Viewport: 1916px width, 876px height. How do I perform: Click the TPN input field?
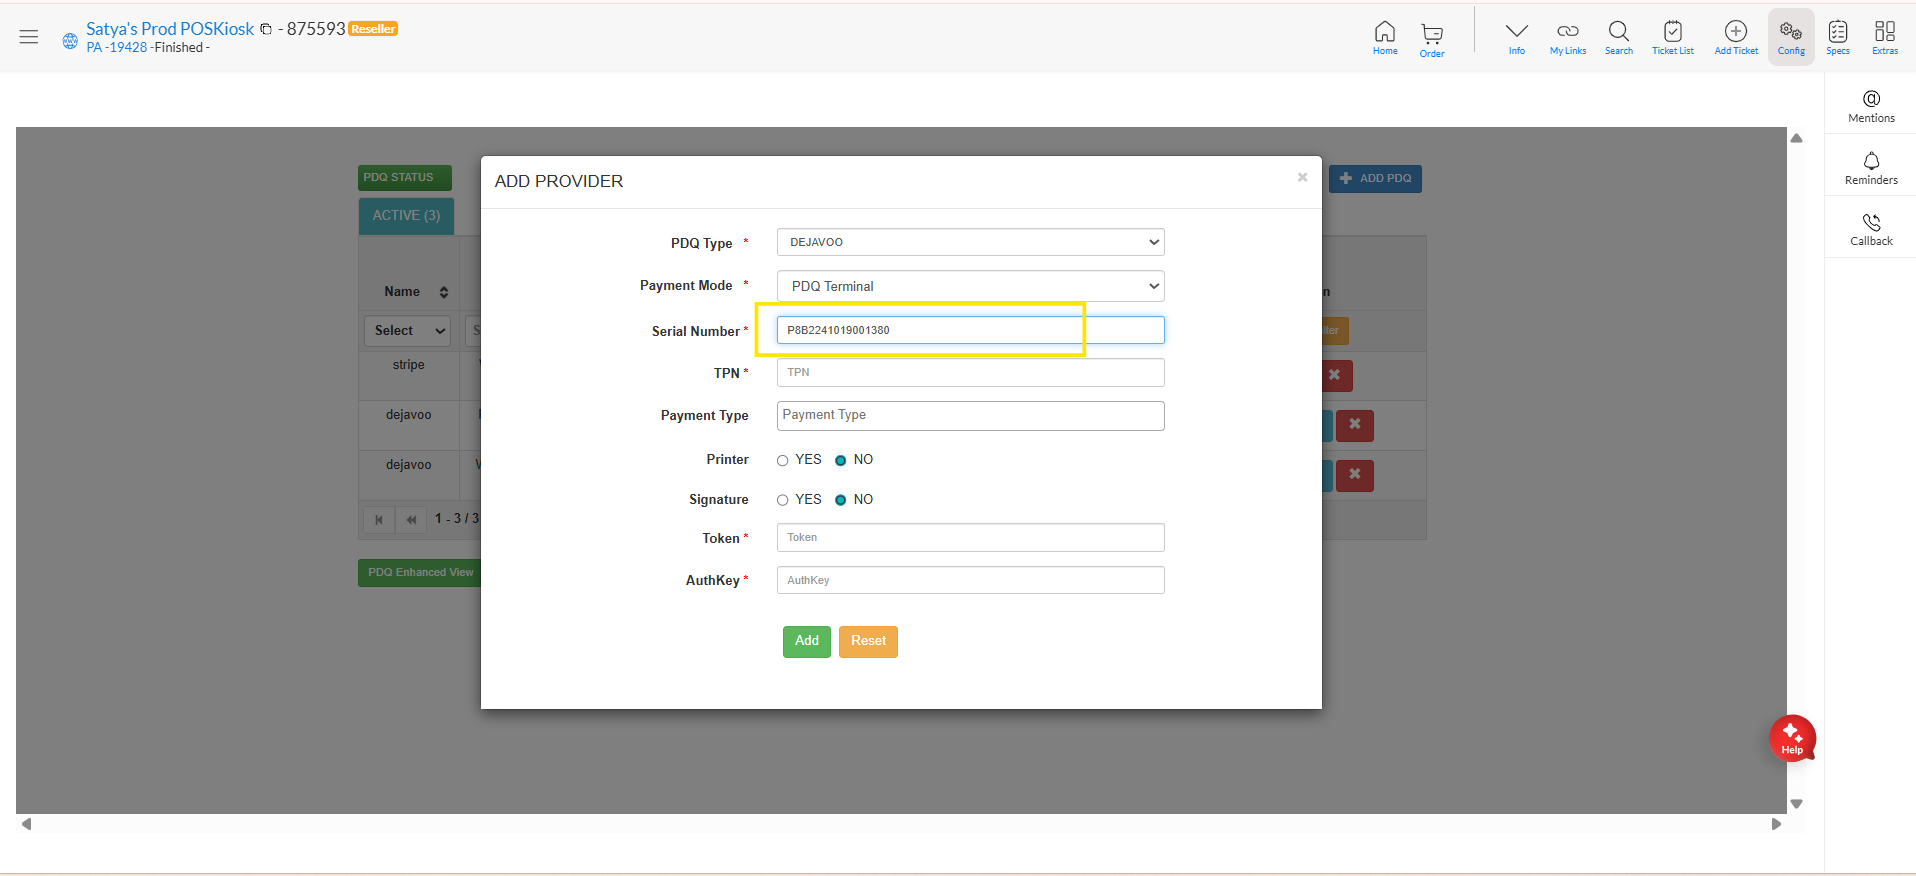click(970, 373)
